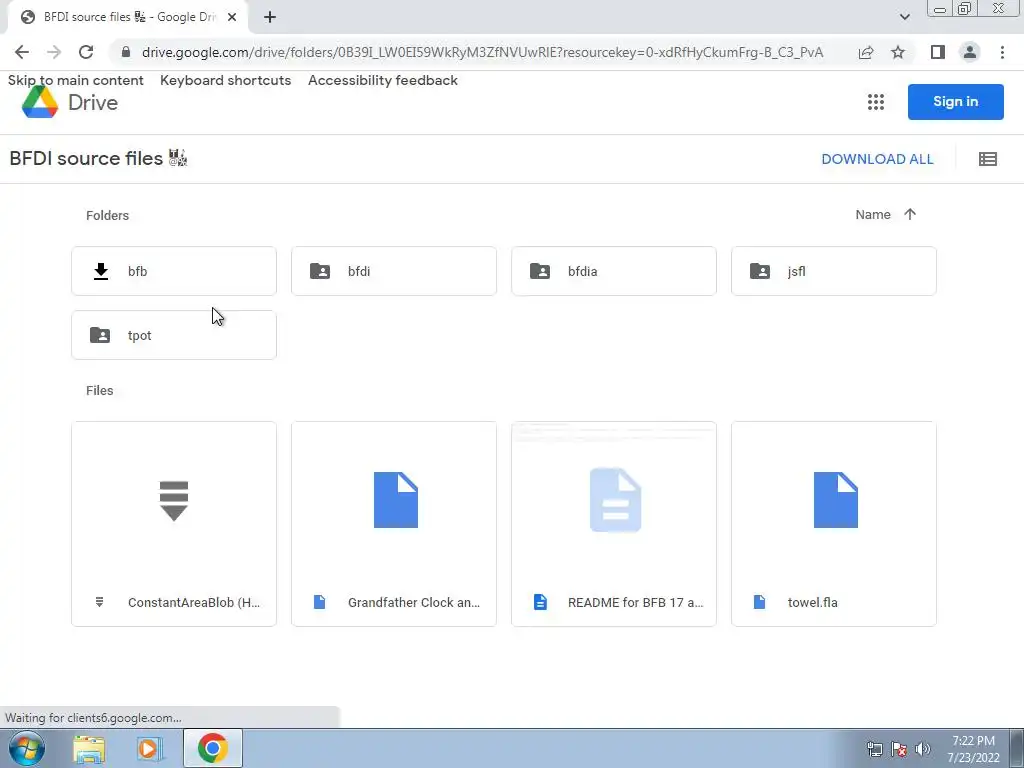Click the address bar URL
Image resolution: width=1024 pixels, height=768 pixels.
click(x=483, y=52)
